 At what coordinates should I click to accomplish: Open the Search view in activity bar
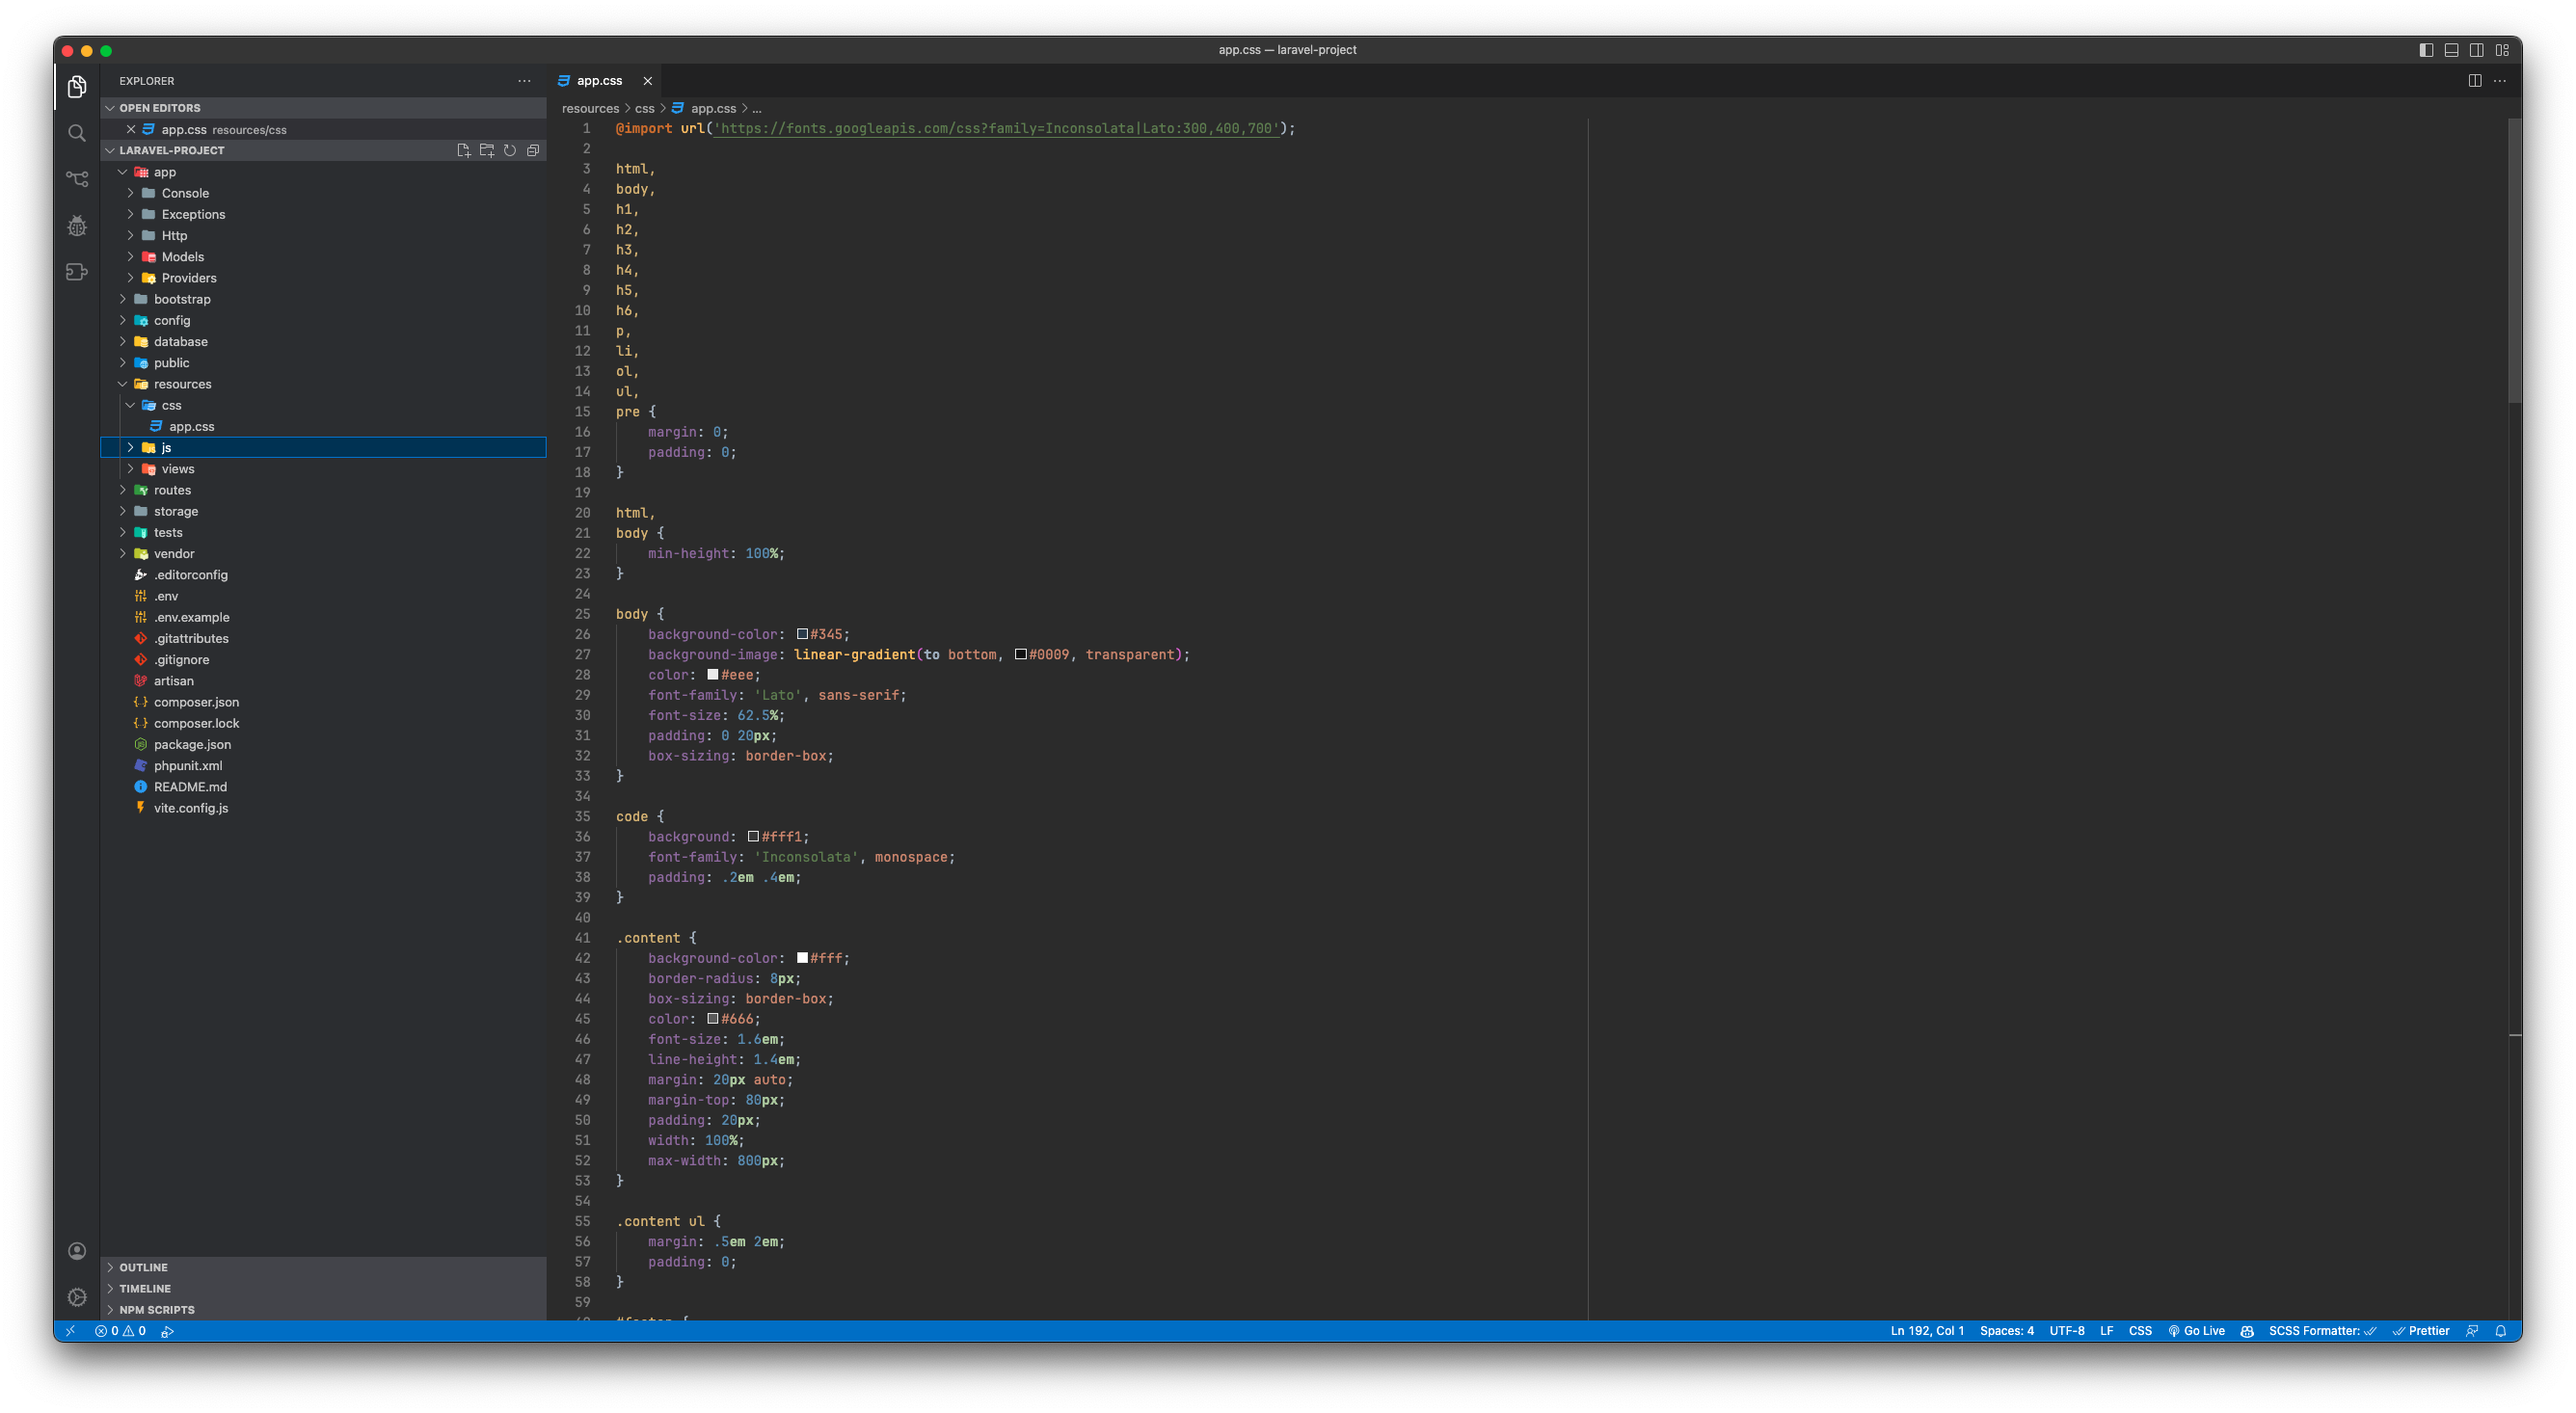tap(77, 133)
